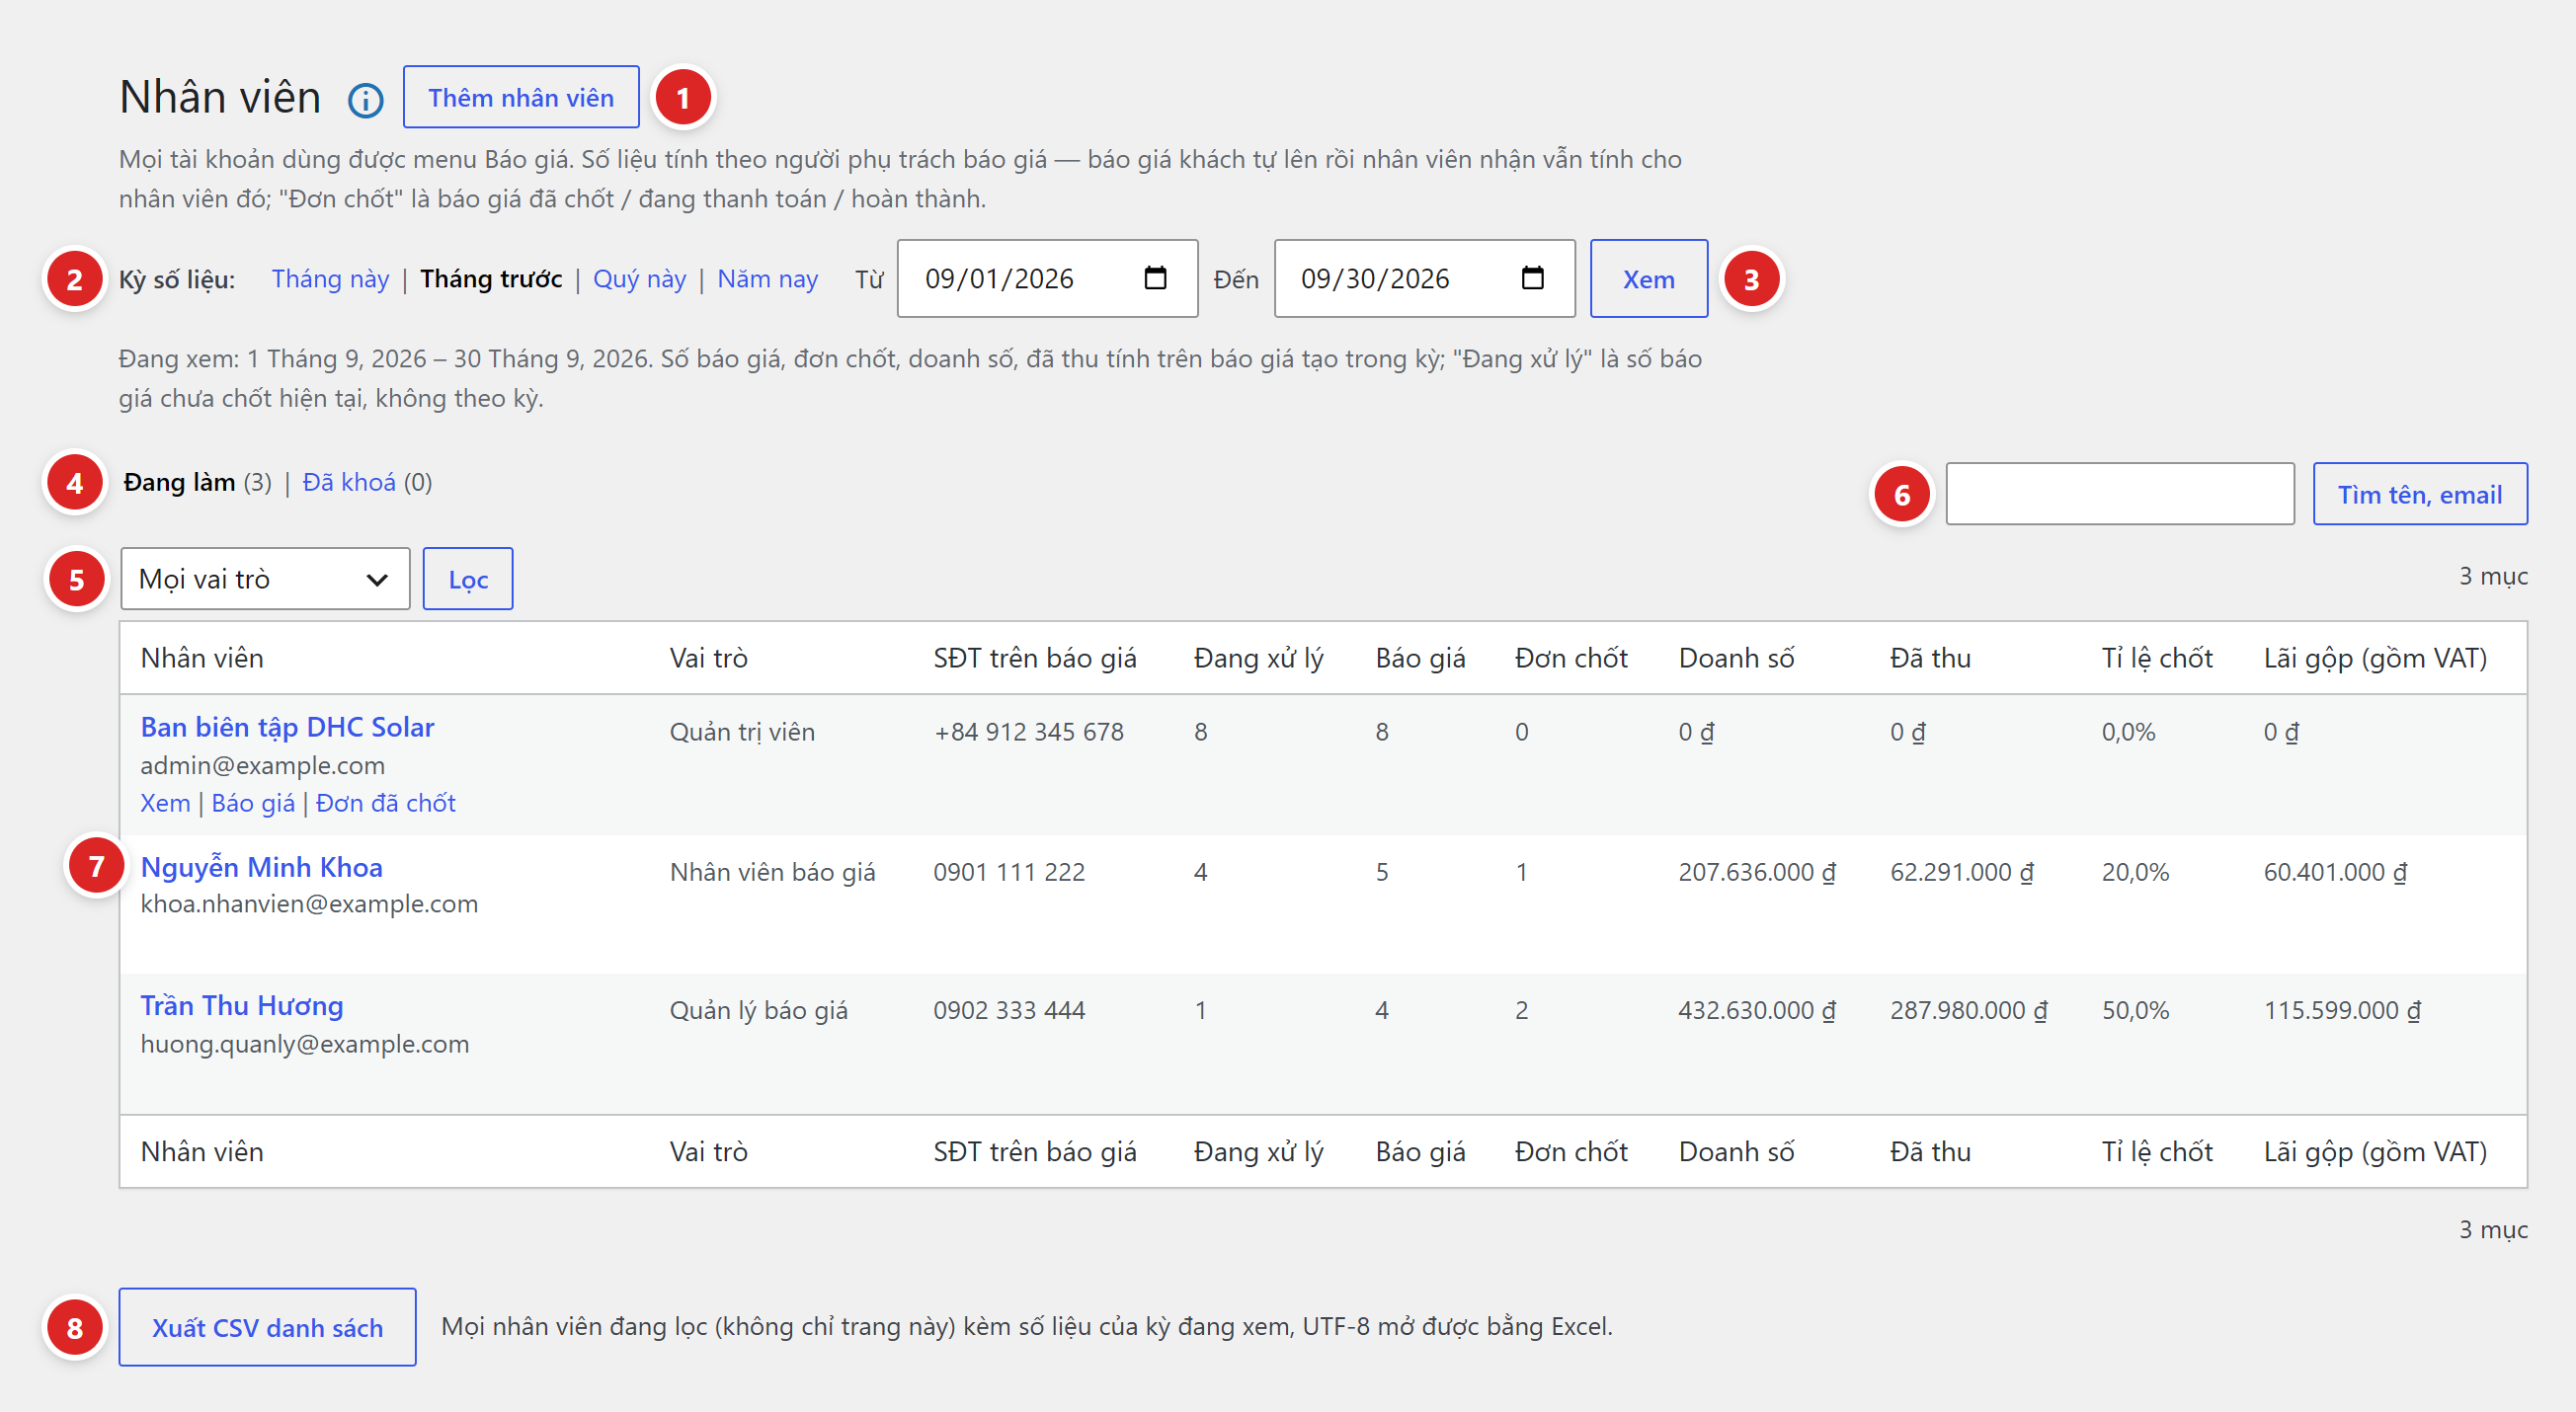Open the Đã khoá (0) tab

point(367,483)
